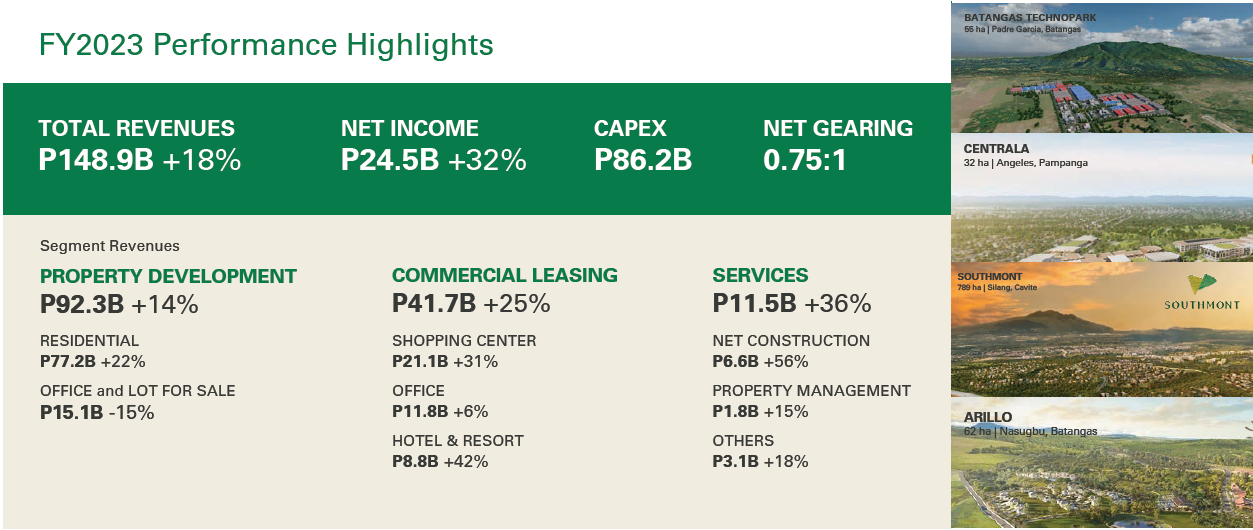Click the FY2023 Performance Highlights title
This screenshot has width=1253, height=530.
(266, 45)
